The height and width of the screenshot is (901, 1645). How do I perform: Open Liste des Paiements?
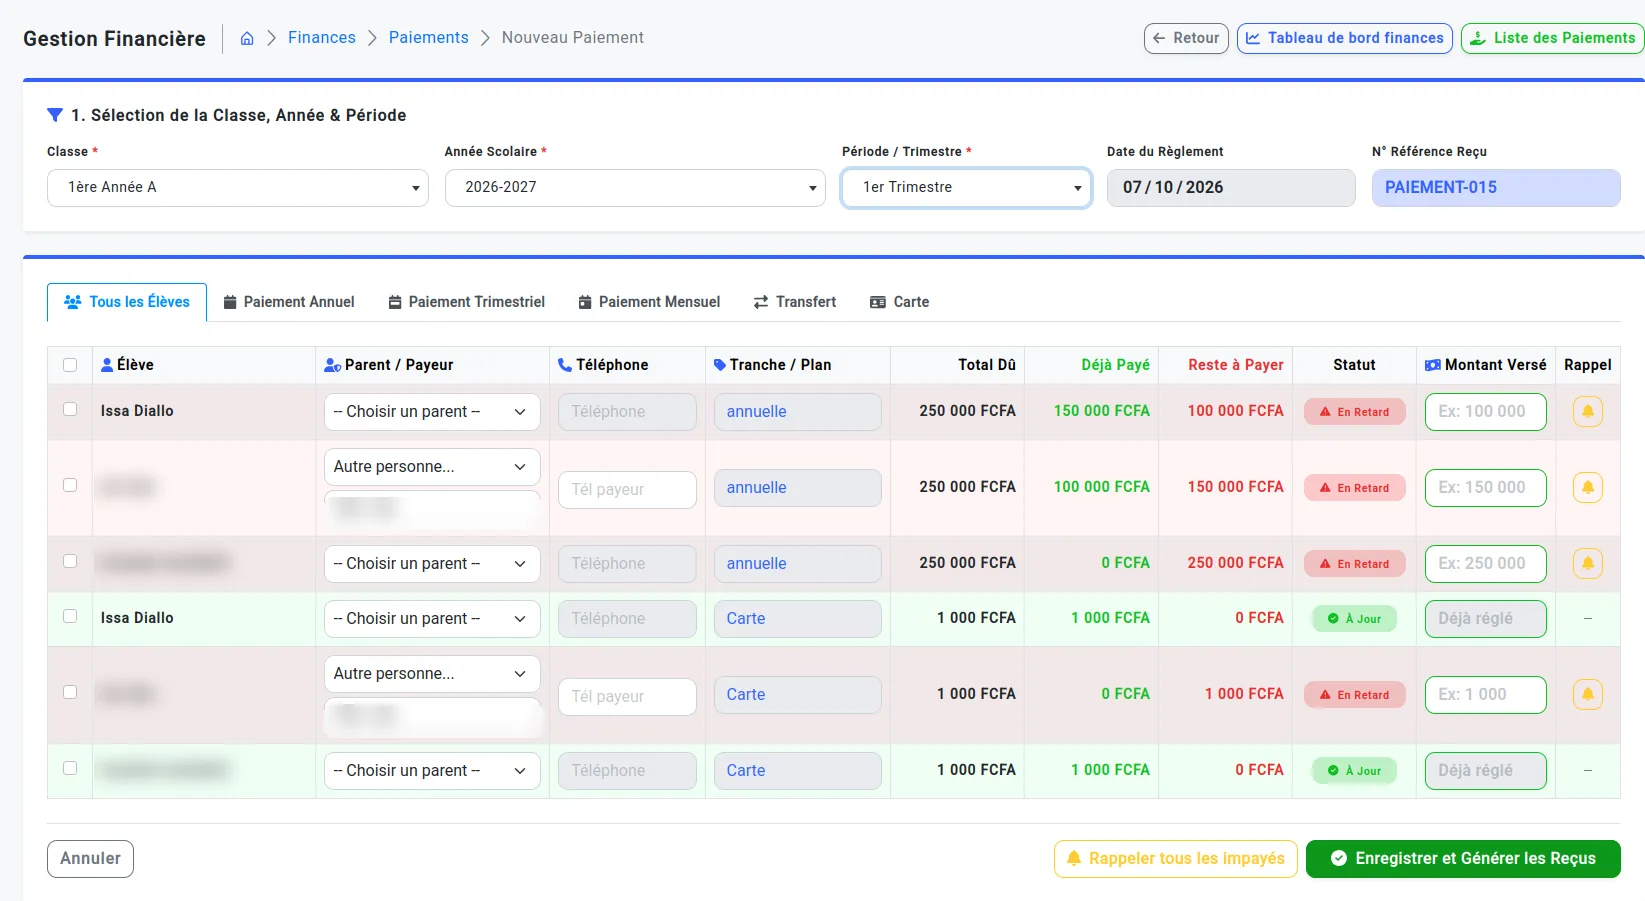point(1553,38)
